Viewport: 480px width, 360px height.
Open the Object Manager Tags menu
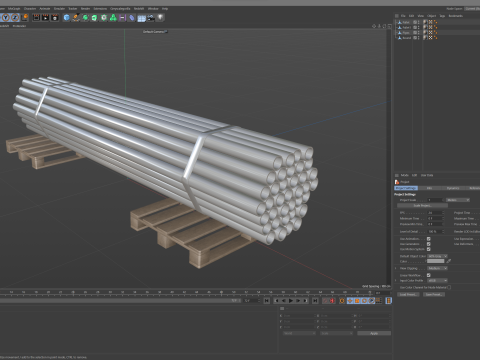[x=442, y=16]
